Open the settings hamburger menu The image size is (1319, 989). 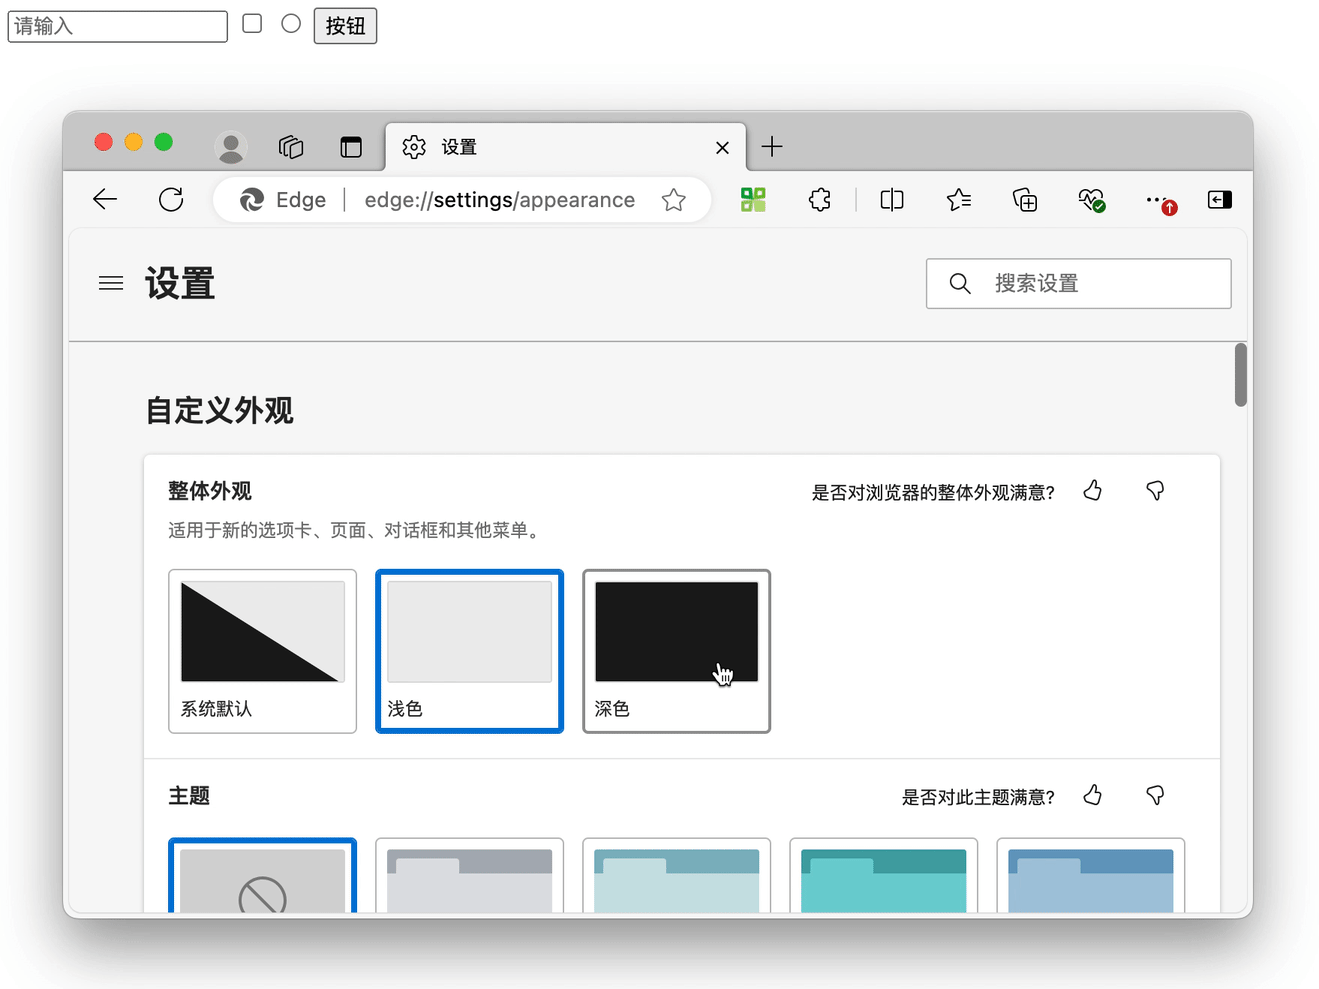coord(110,283)
